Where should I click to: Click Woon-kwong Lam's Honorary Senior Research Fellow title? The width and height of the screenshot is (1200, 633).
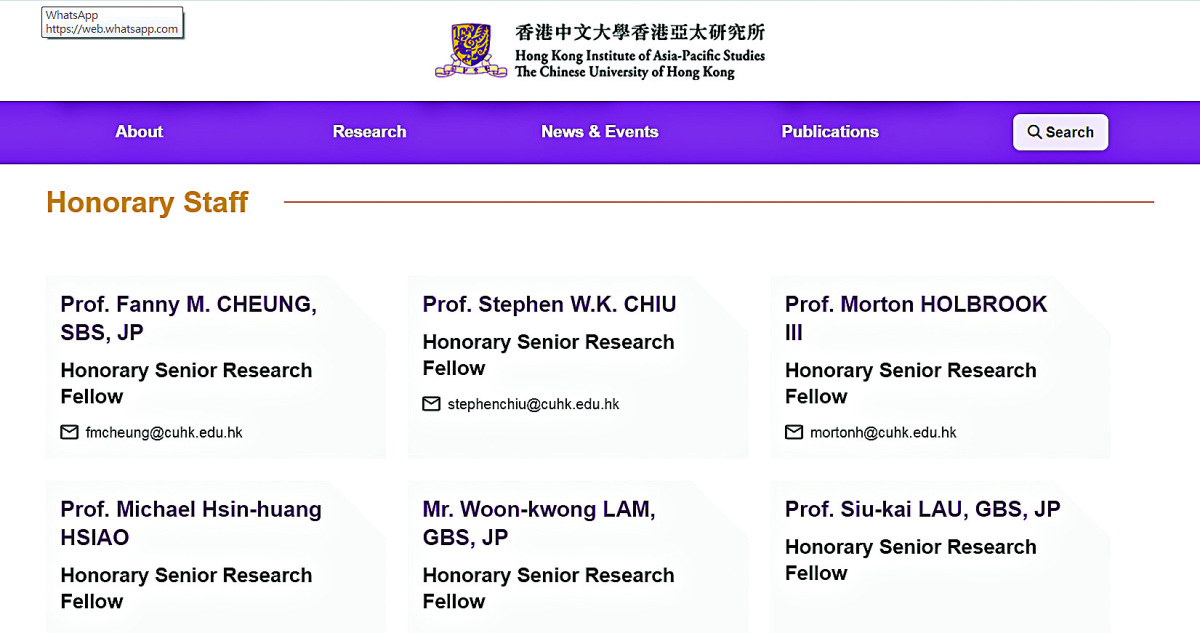[548, 588]
